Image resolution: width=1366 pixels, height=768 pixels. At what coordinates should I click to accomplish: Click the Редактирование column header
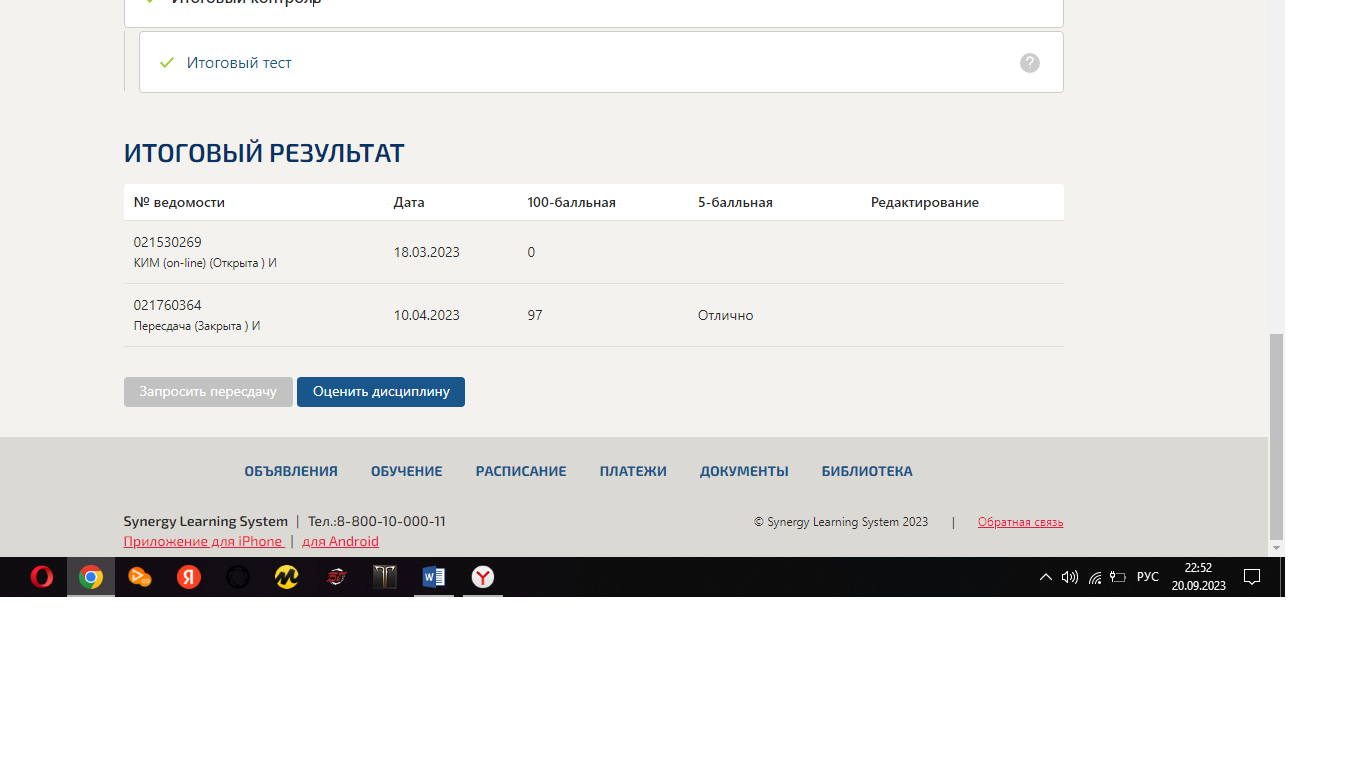(924, 202)
